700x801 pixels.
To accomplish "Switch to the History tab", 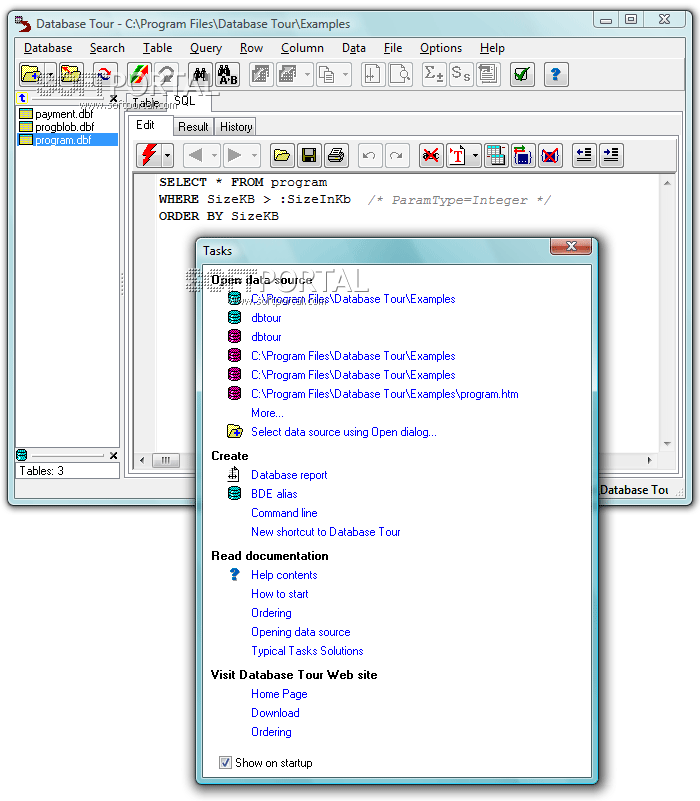I will point(236,127).
